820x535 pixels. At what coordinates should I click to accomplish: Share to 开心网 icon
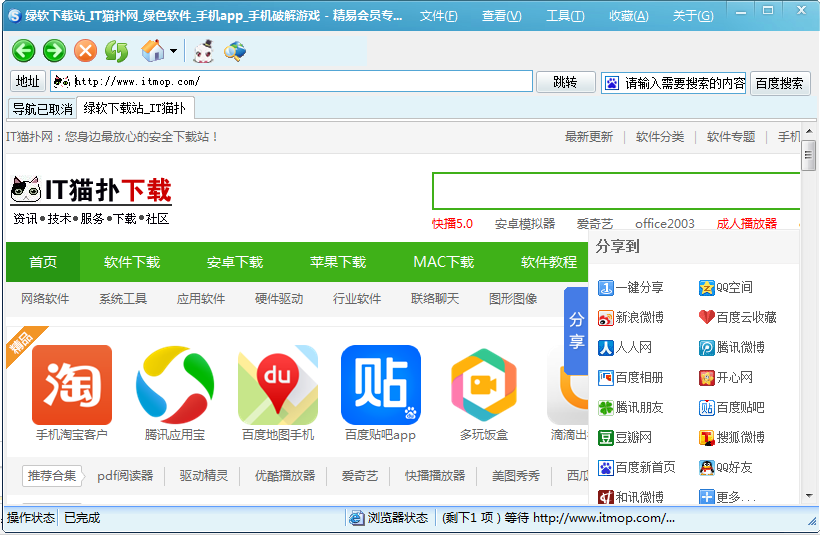707,378
